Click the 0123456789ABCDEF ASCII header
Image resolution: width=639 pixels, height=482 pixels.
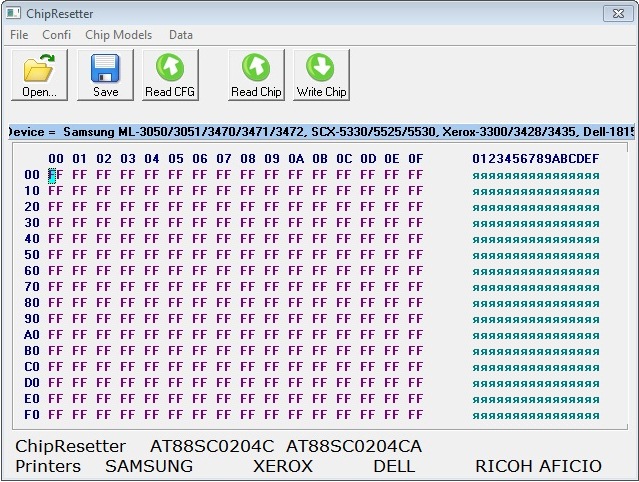[x=535, y=158]
